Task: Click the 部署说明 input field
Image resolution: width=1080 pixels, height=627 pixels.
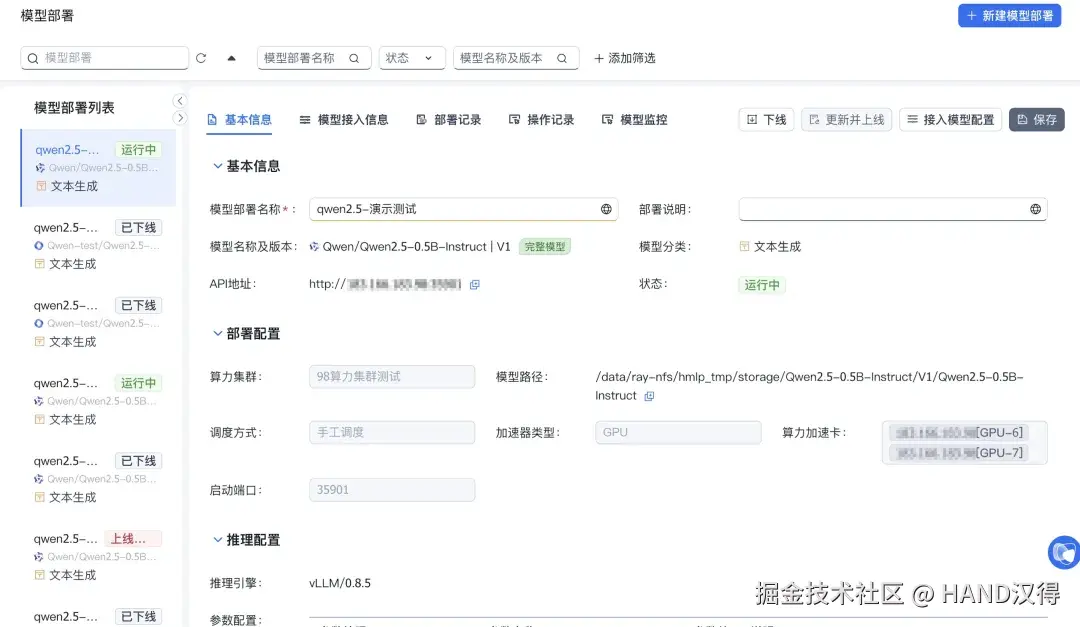Action: [x=893, y=209]
